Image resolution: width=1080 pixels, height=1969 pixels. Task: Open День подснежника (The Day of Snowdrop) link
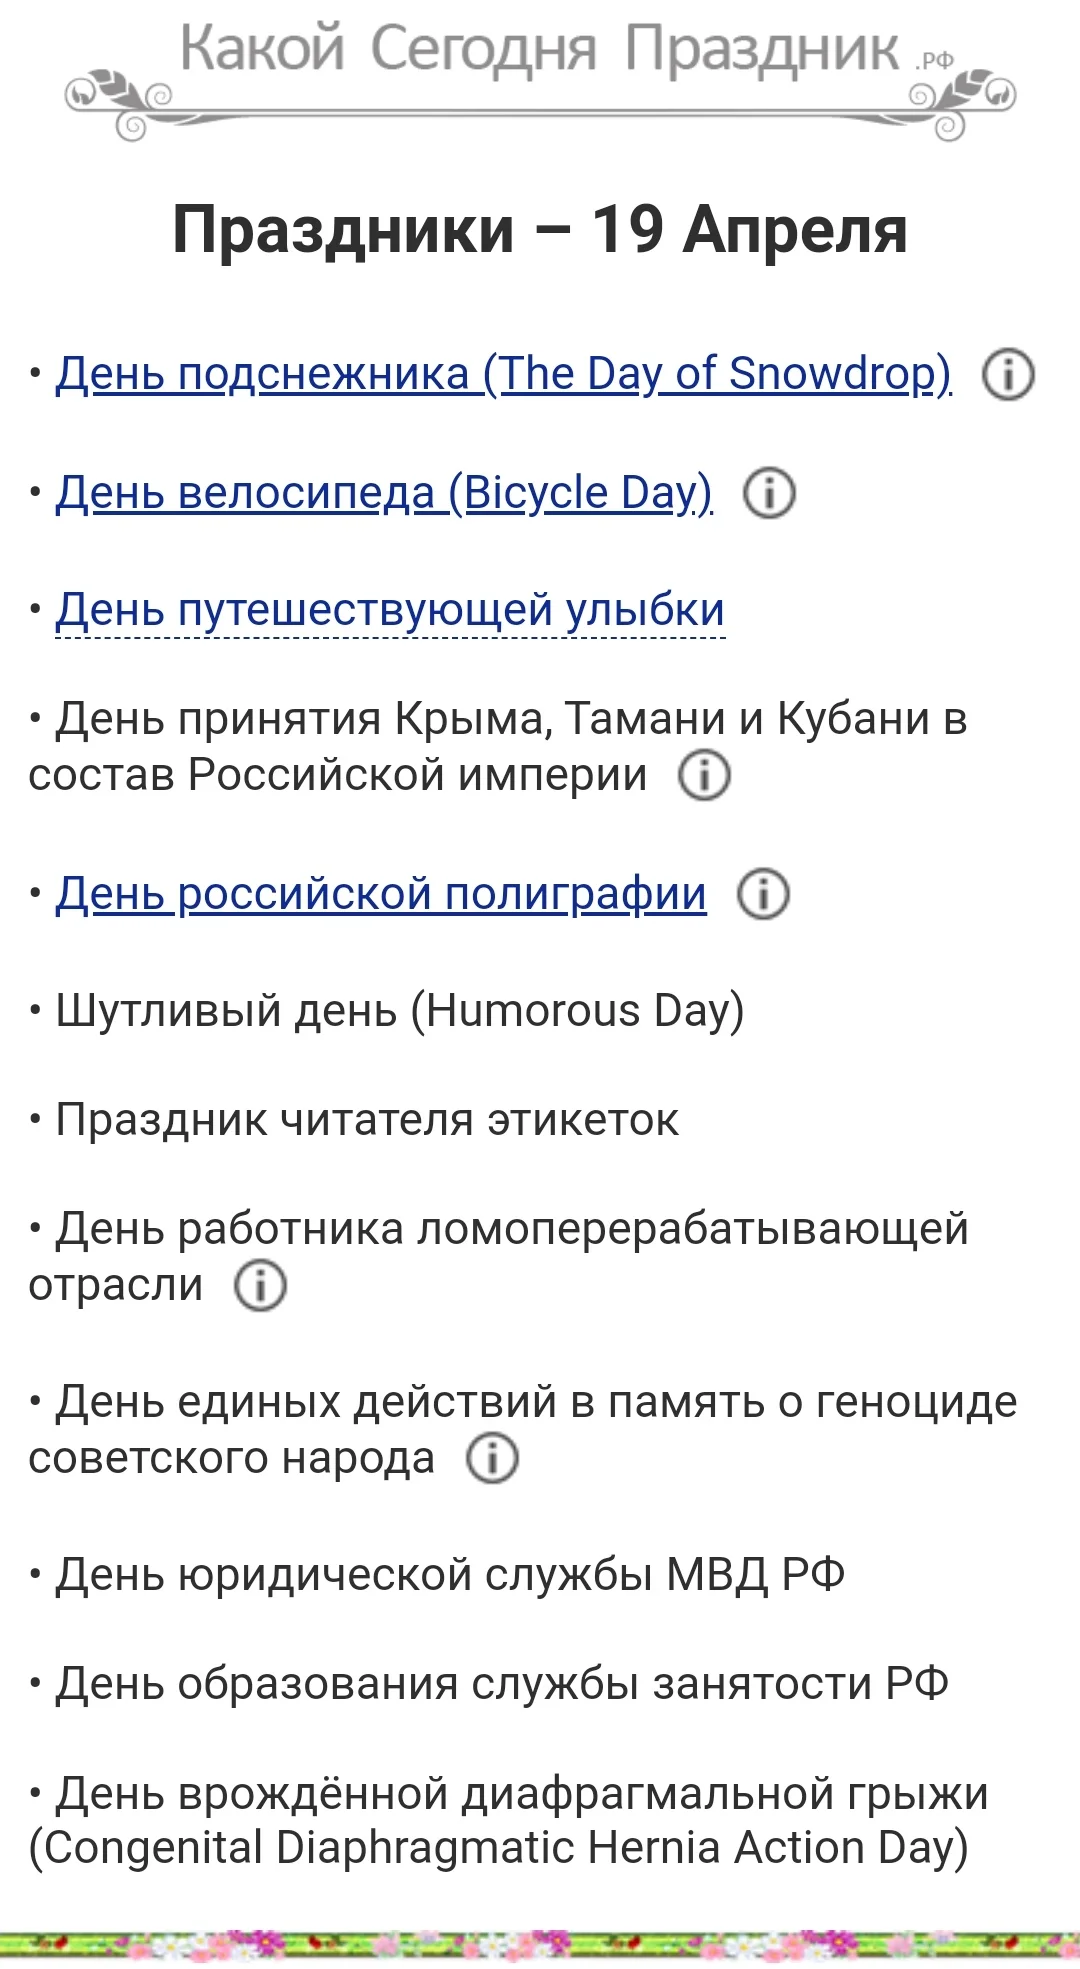pyautogui.click(x=503, y=374)
